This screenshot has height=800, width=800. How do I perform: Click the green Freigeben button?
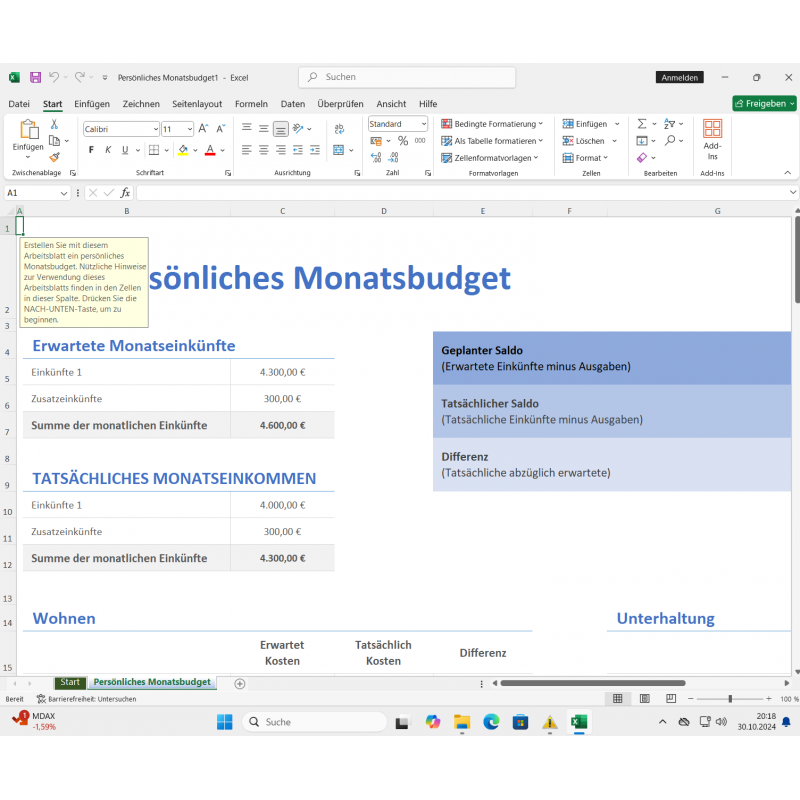(x=764, y=103)
